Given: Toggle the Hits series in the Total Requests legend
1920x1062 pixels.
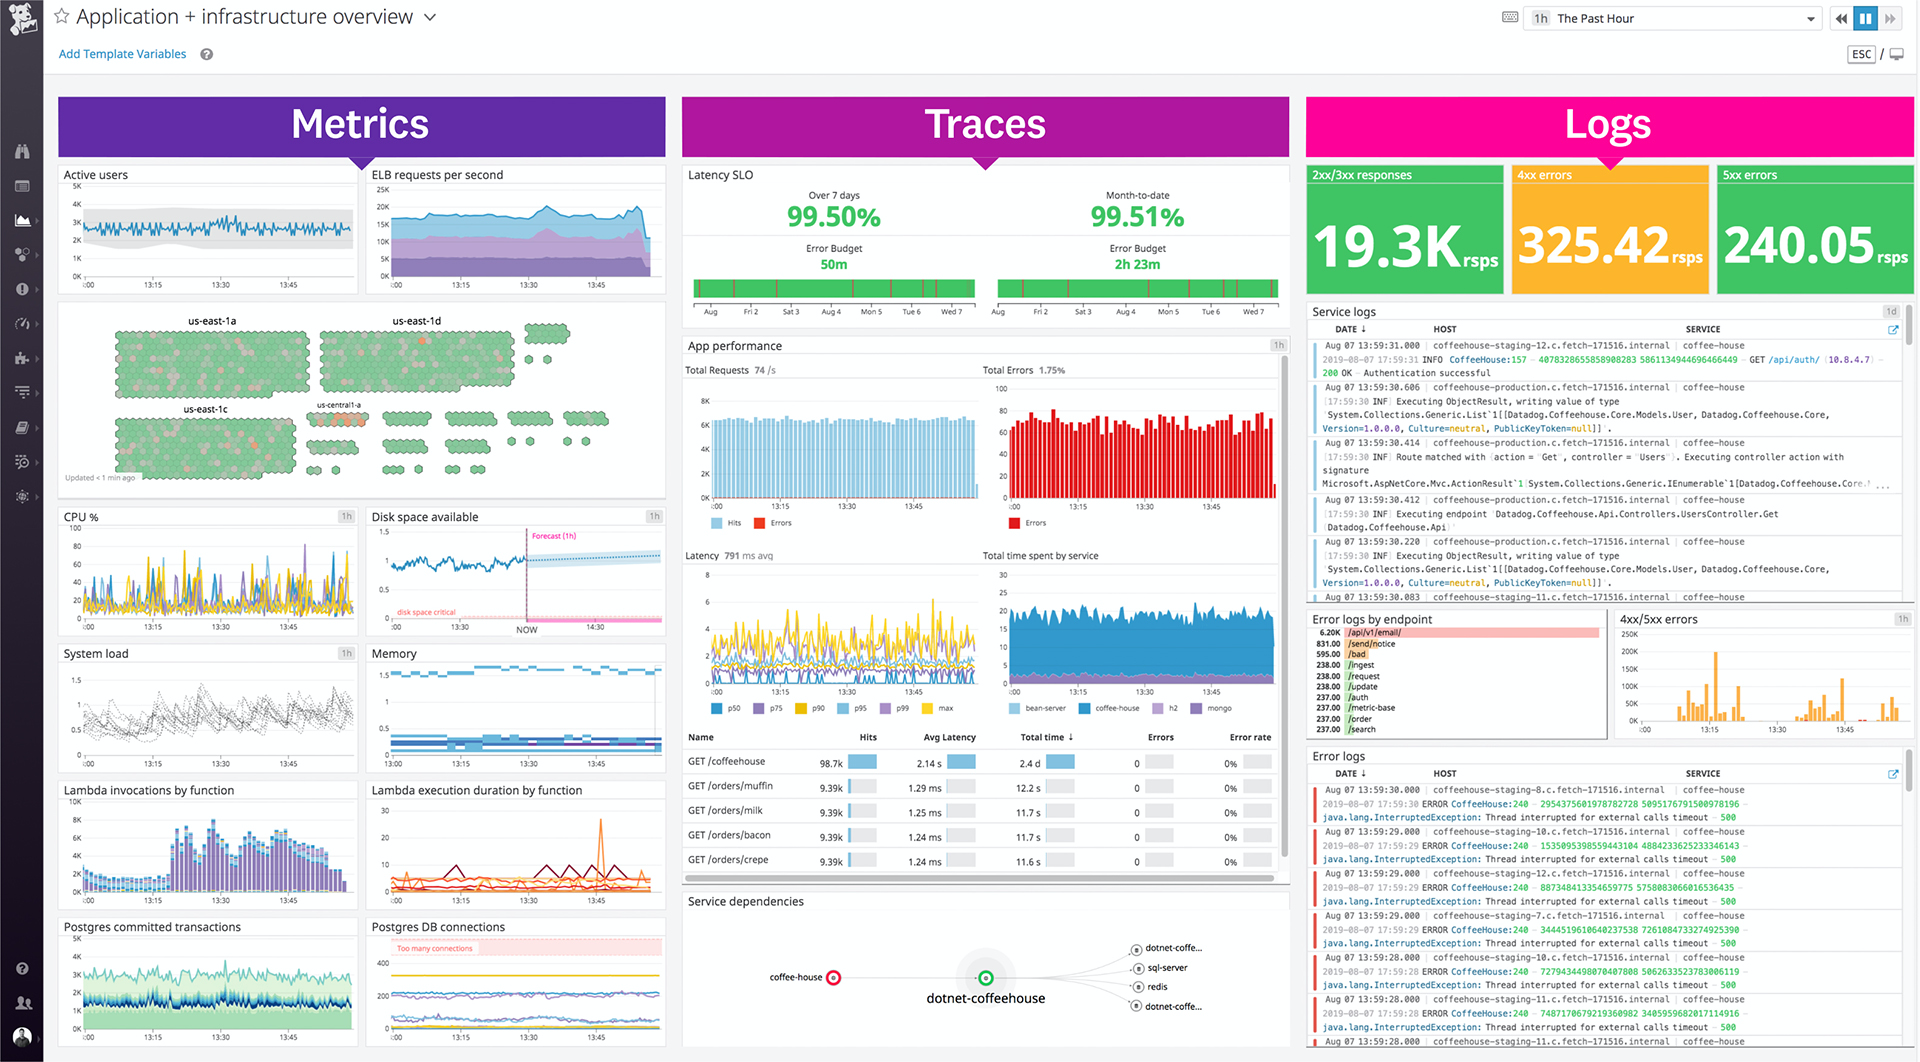Looking at the screenshot, I should pyautogui.click(x=723, y=523).
